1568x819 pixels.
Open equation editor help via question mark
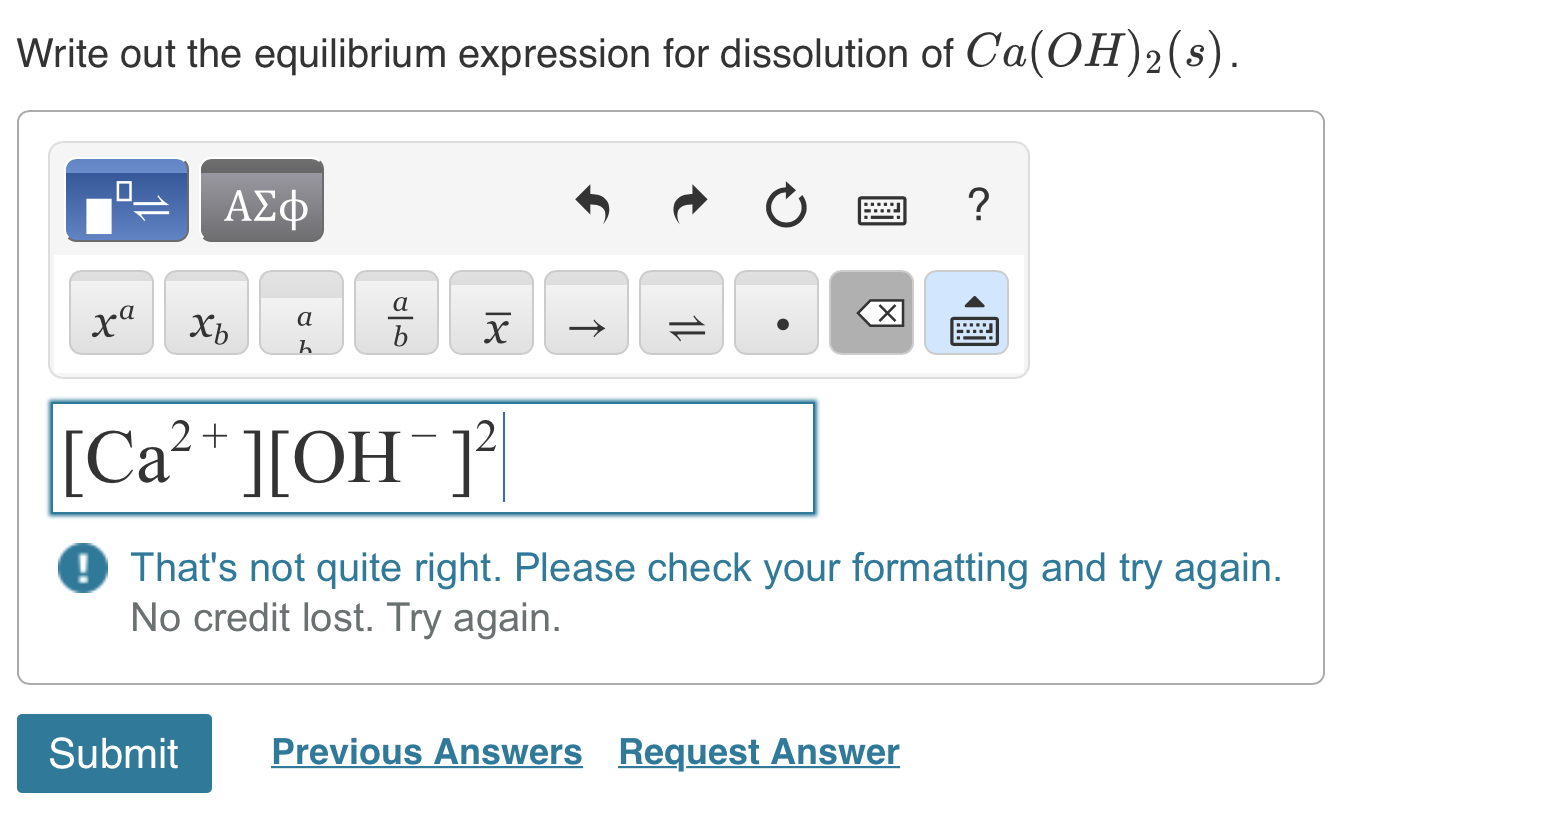[x=978, y=207]
